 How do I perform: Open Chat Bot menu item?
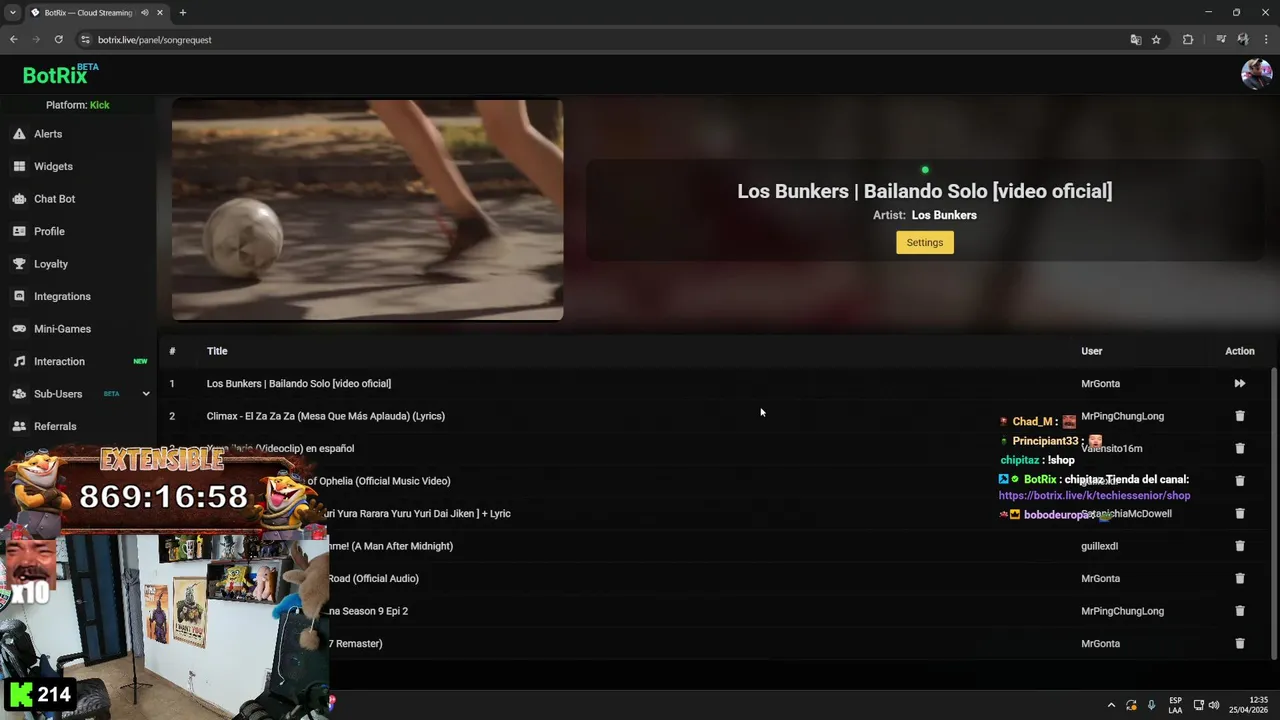54,199
